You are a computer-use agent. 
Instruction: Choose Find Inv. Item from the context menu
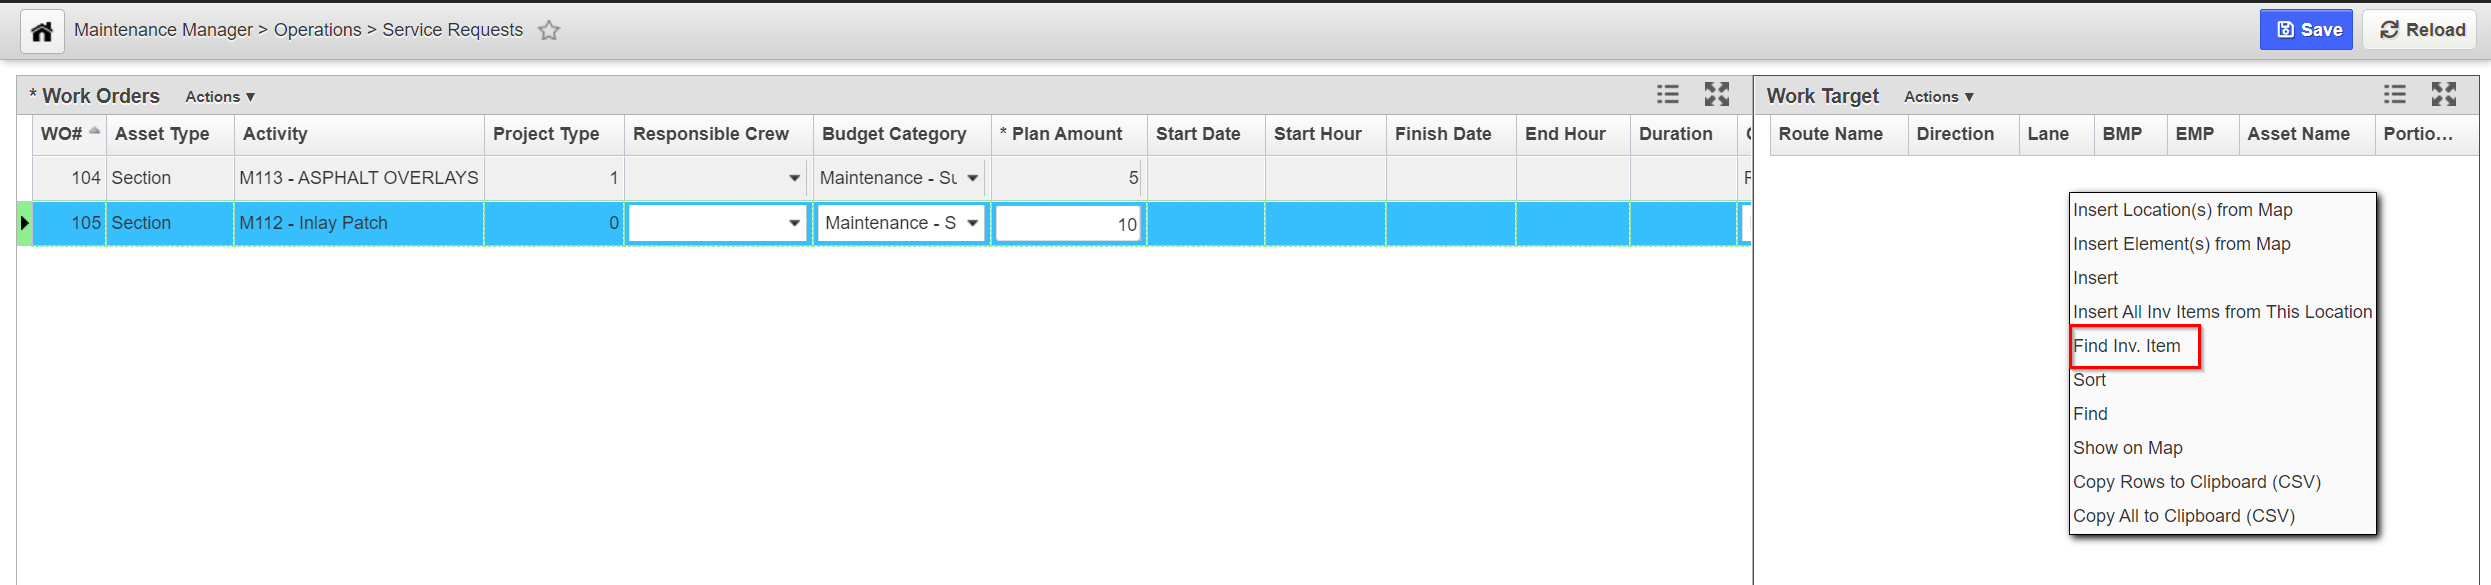(x=2126, y=346)
